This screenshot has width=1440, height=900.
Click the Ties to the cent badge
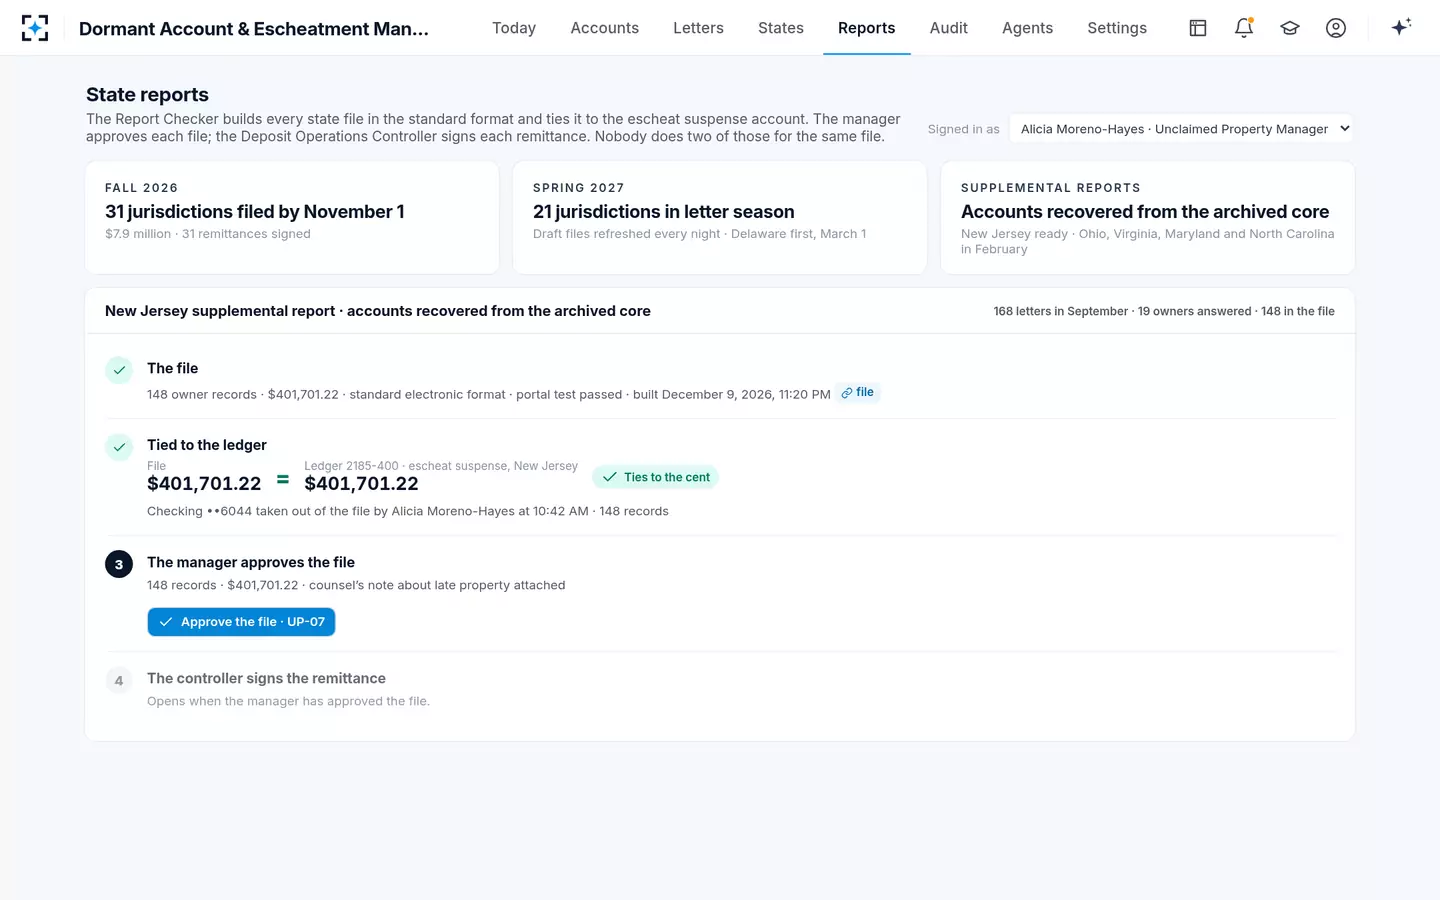[656, 477]
